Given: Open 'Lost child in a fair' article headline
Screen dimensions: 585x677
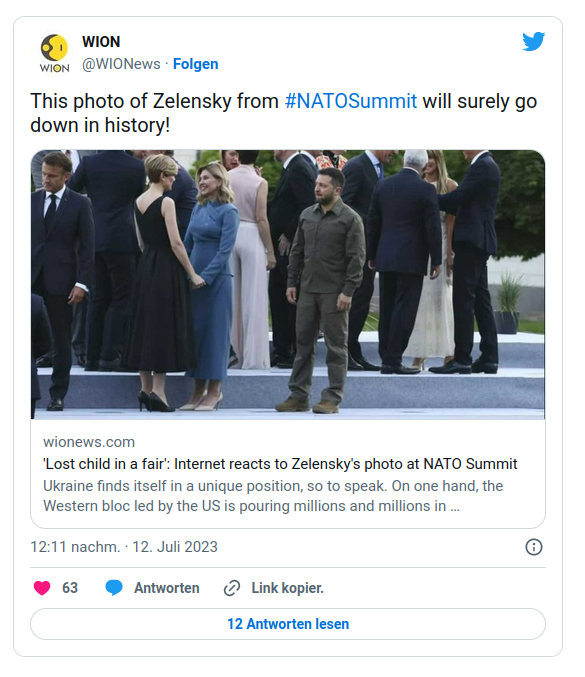Looking at the screenshot, I should 280,464.
